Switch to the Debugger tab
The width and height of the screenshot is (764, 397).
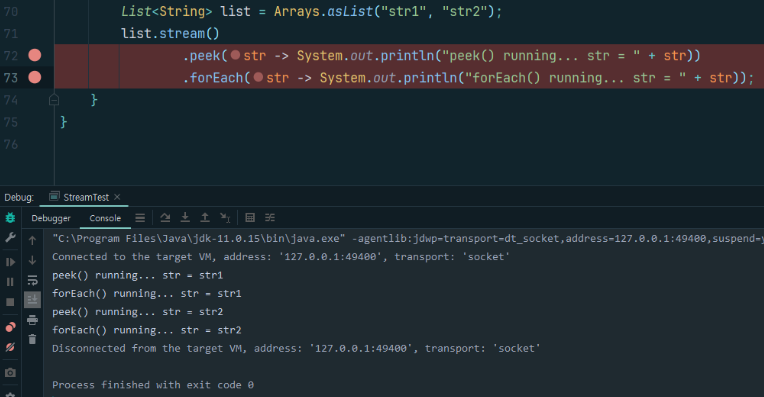51,218
